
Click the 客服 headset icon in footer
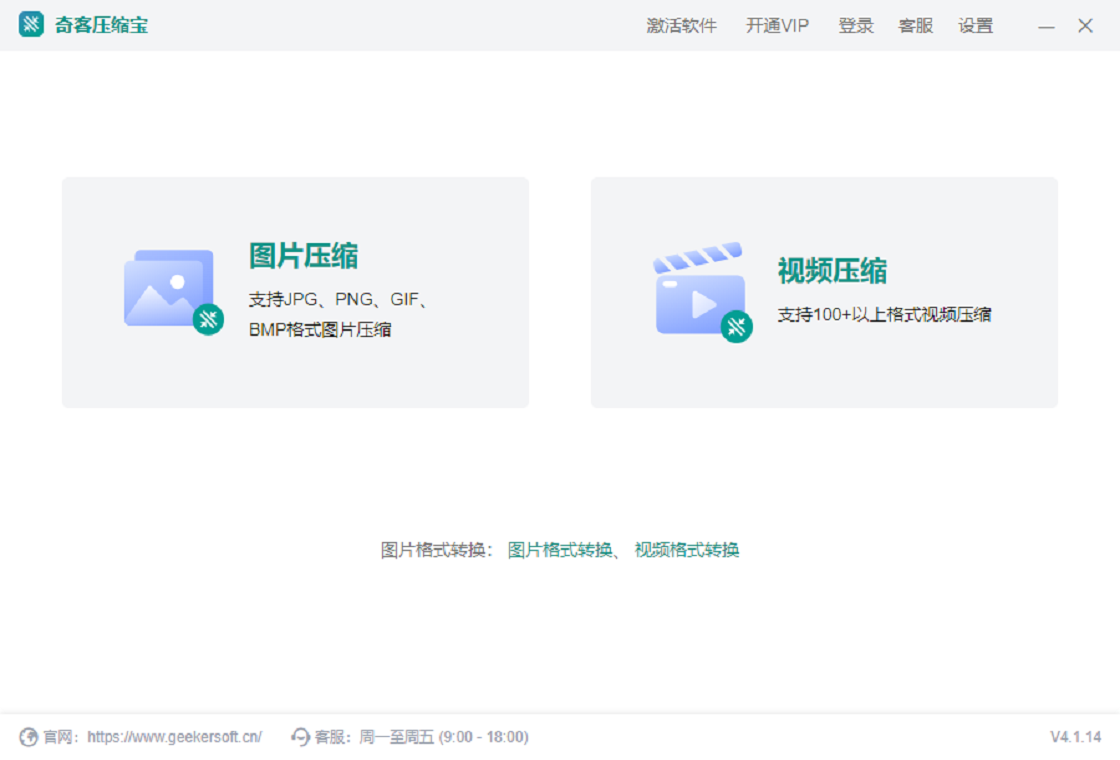click(300, 737)
